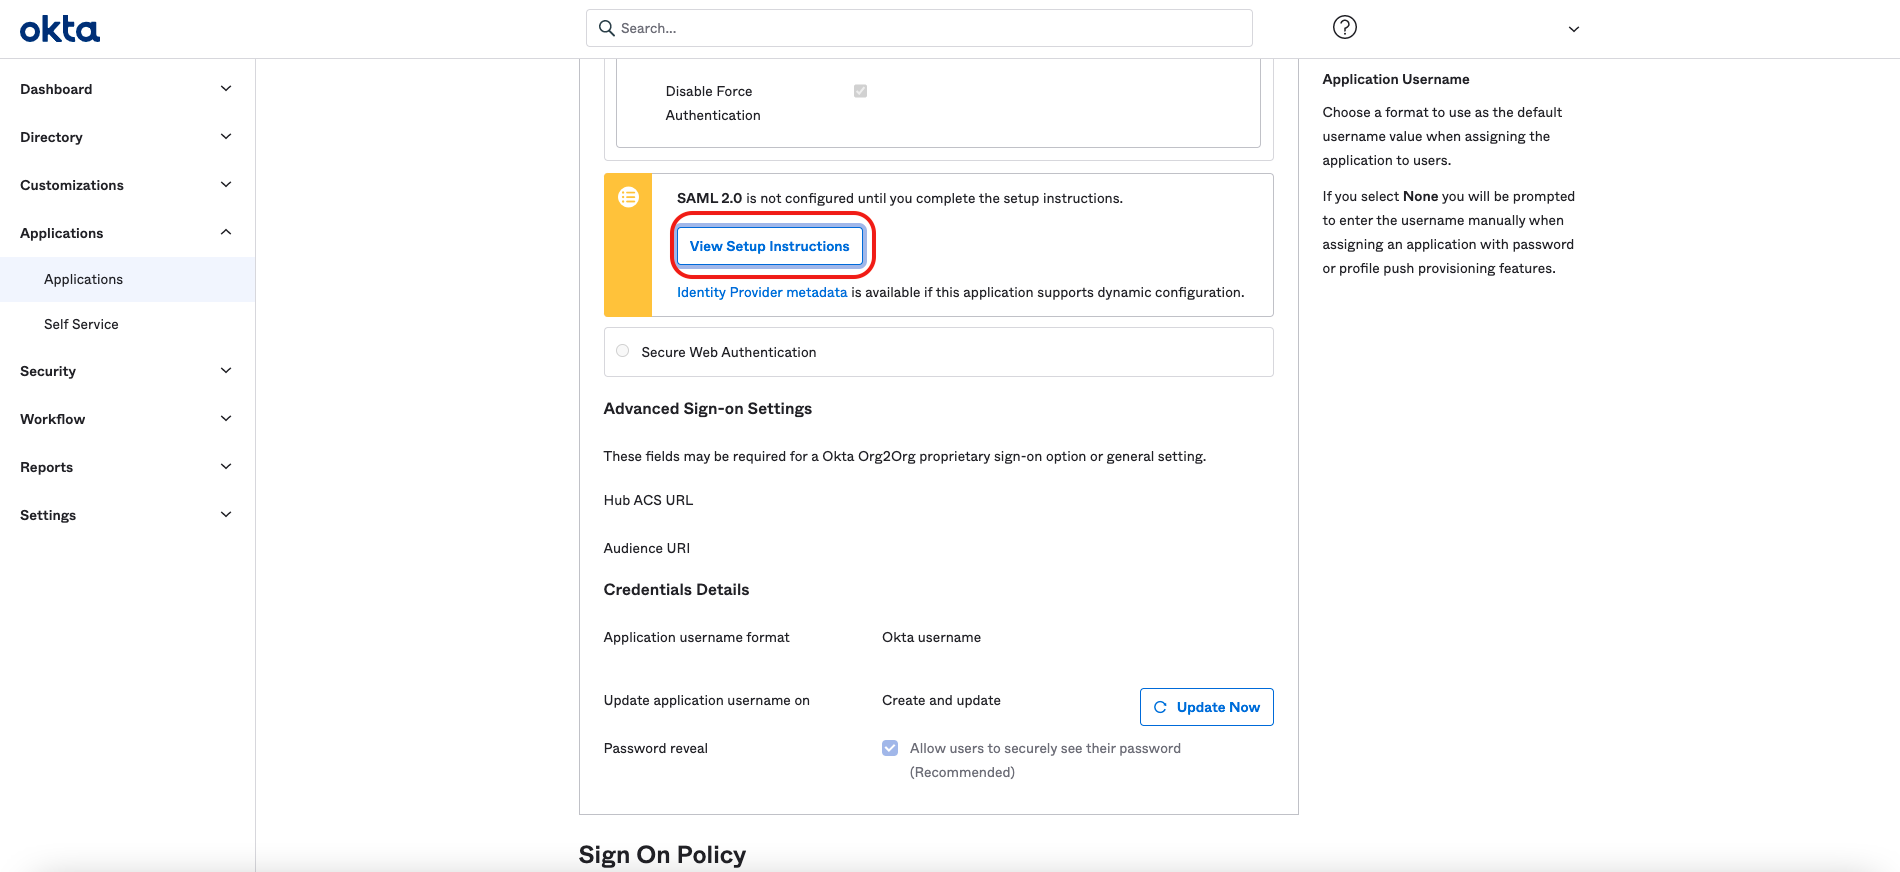Select Secure Web Authentication radio button
The height and width of the screenshot is (872, 1900).
623,351
